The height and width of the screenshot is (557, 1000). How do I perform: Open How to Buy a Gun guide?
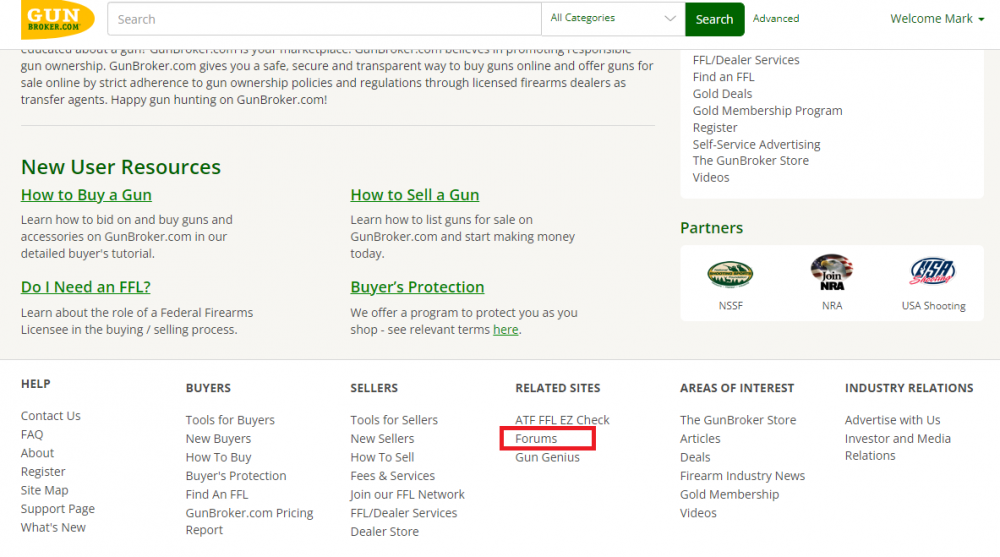coord(86,195)
